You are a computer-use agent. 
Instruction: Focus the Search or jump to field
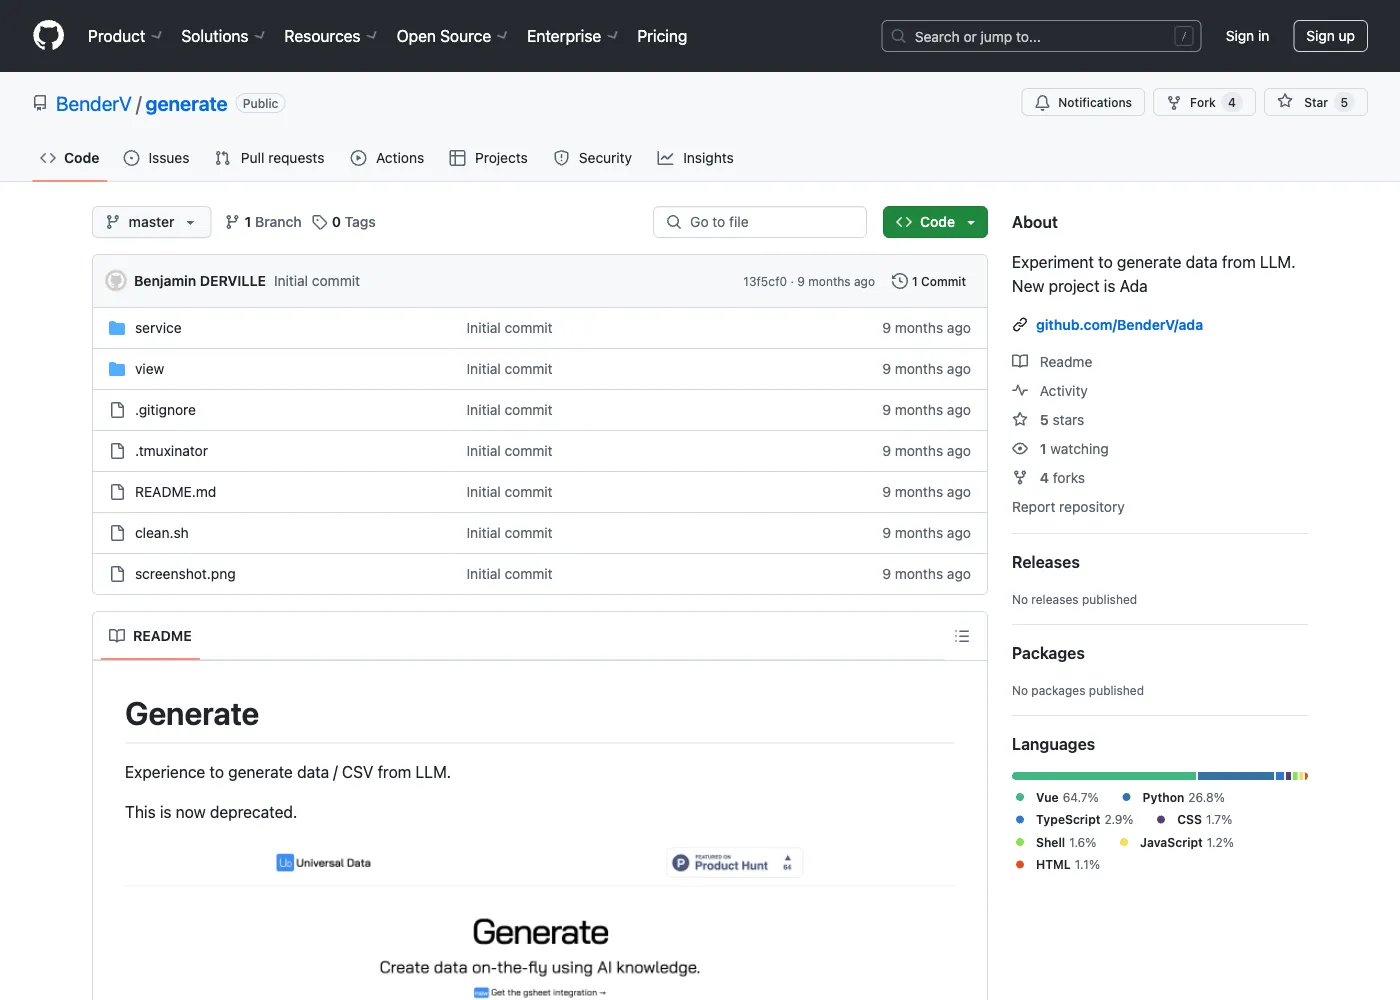(1041, 36)
